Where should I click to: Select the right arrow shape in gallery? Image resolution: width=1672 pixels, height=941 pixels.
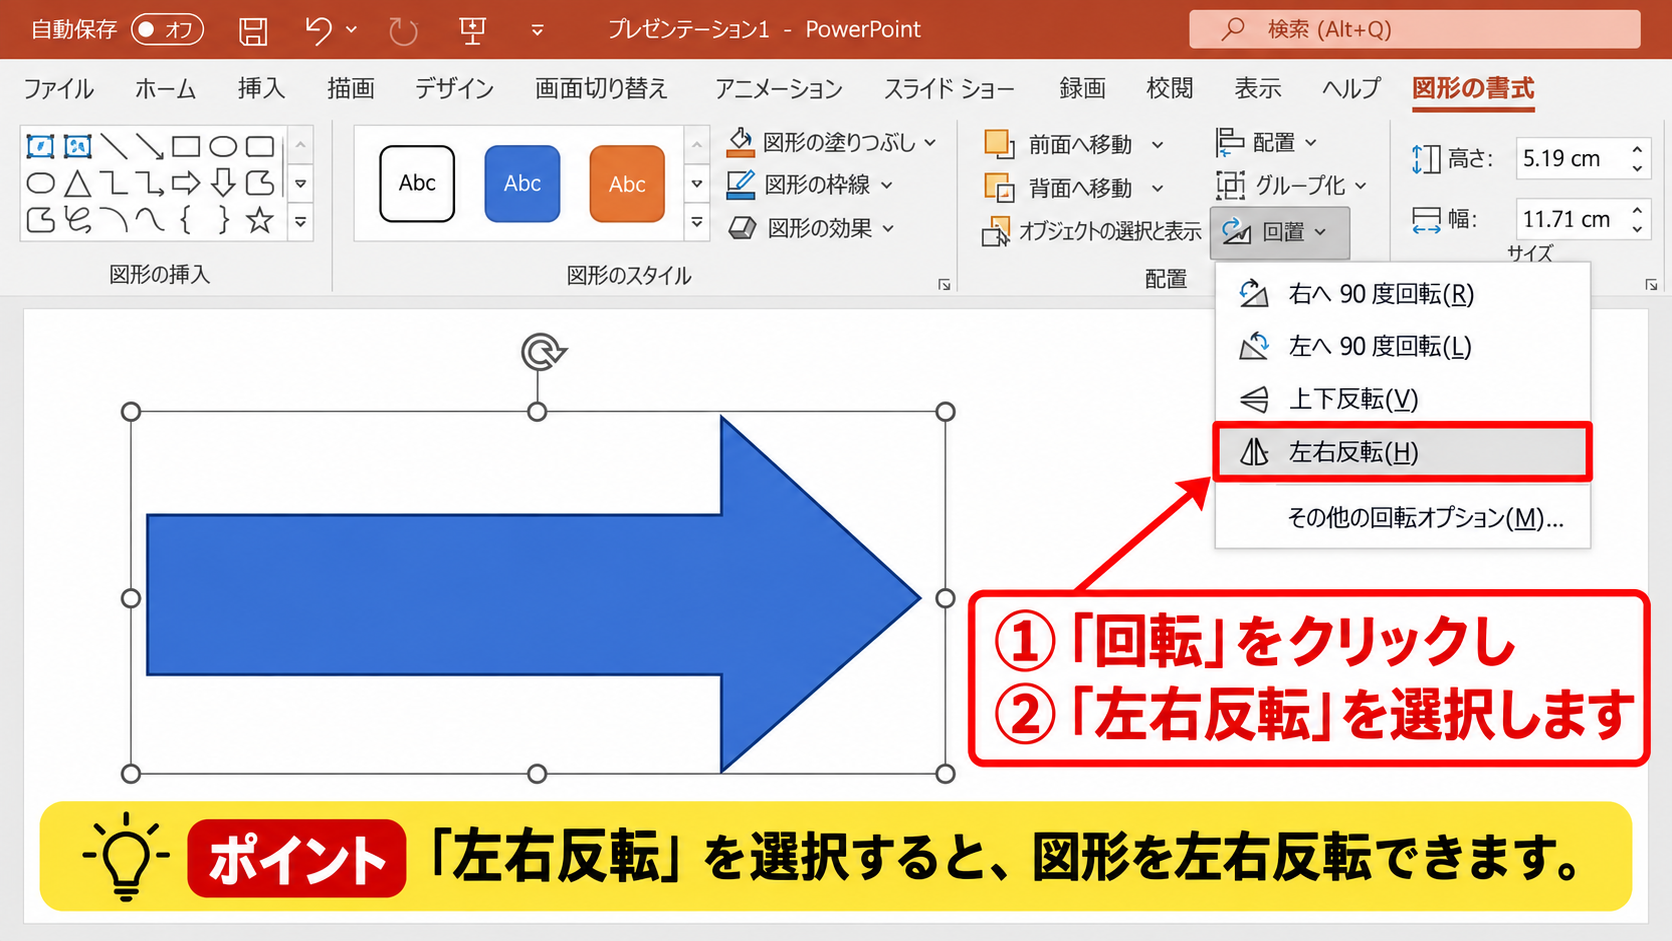pos(186,183)
